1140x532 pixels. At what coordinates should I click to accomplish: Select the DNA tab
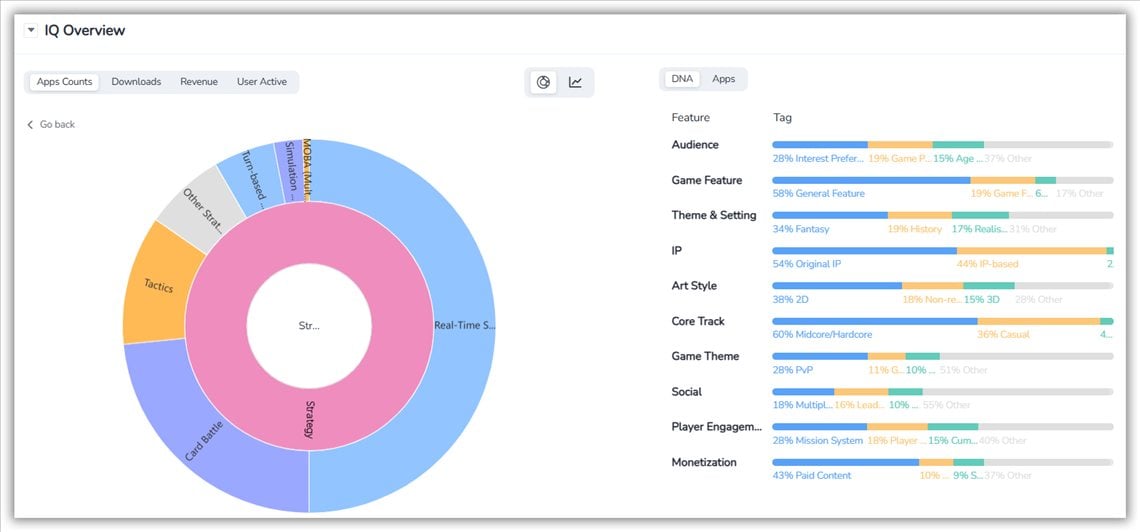[682, 78]
